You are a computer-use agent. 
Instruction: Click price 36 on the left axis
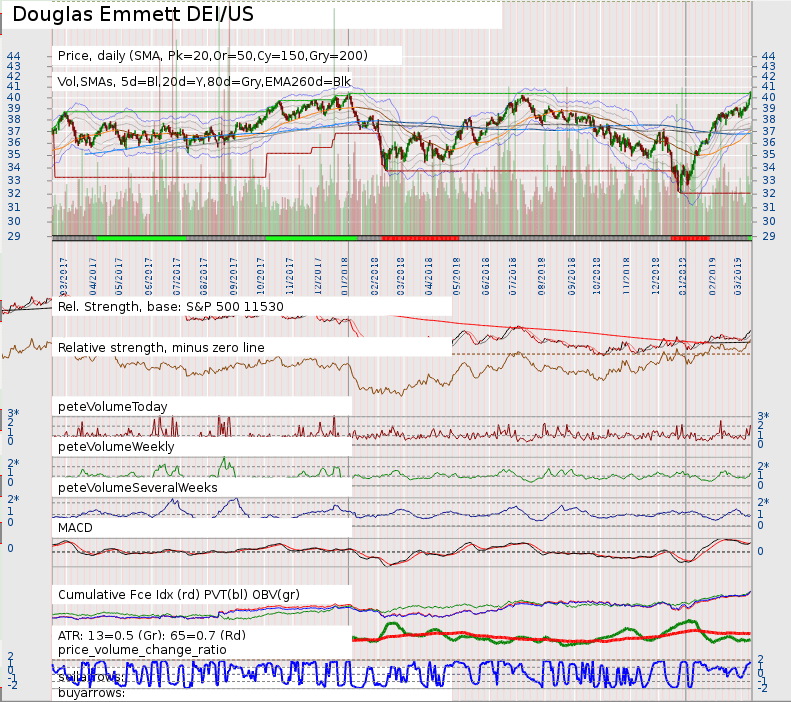(14, 142)
